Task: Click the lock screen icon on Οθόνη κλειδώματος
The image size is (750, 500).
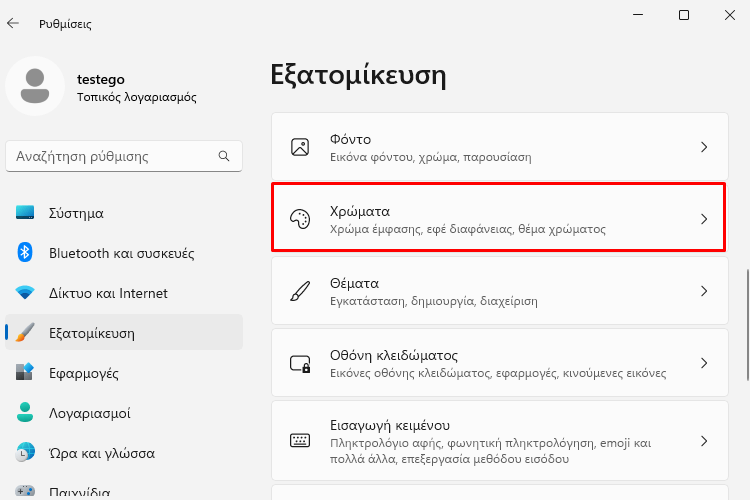Action: [x=300, y=364]
